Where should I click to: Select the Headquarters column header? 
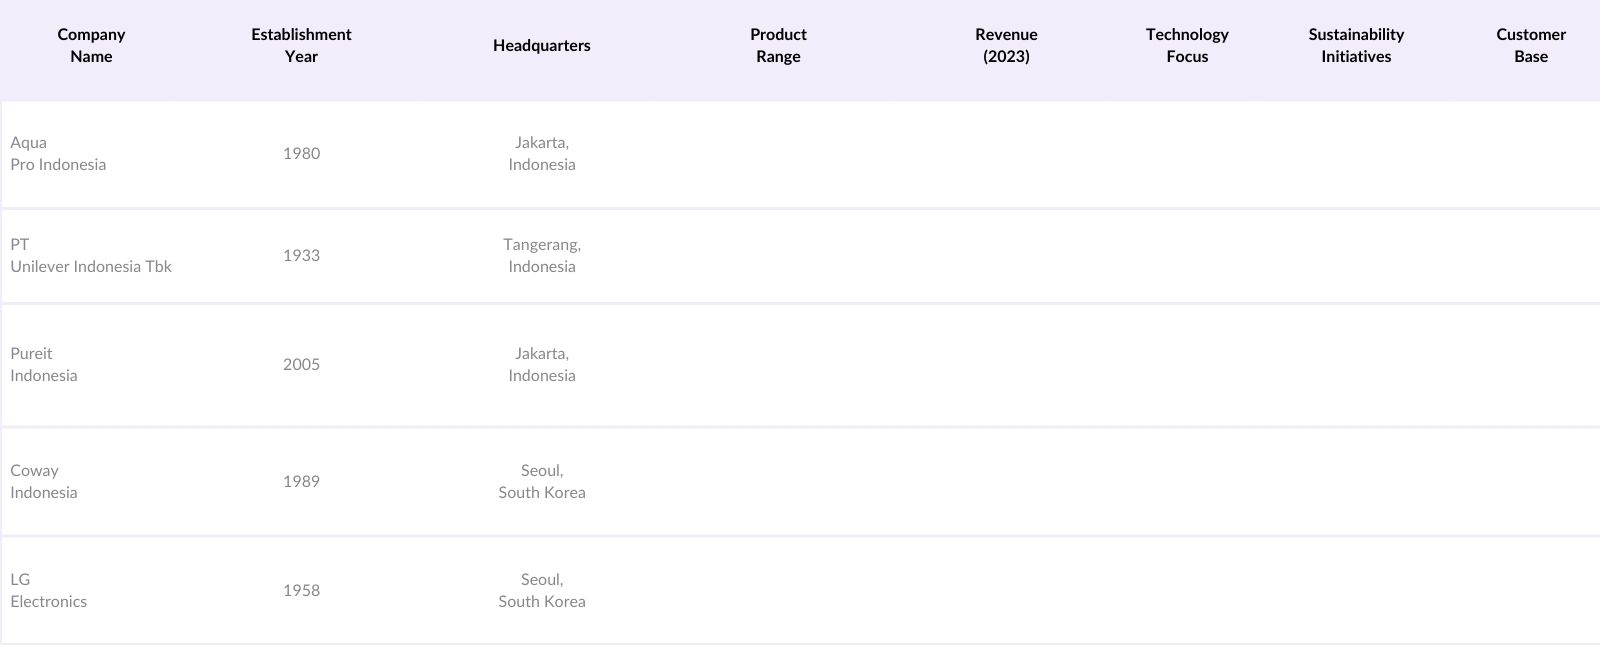[541, 46]
